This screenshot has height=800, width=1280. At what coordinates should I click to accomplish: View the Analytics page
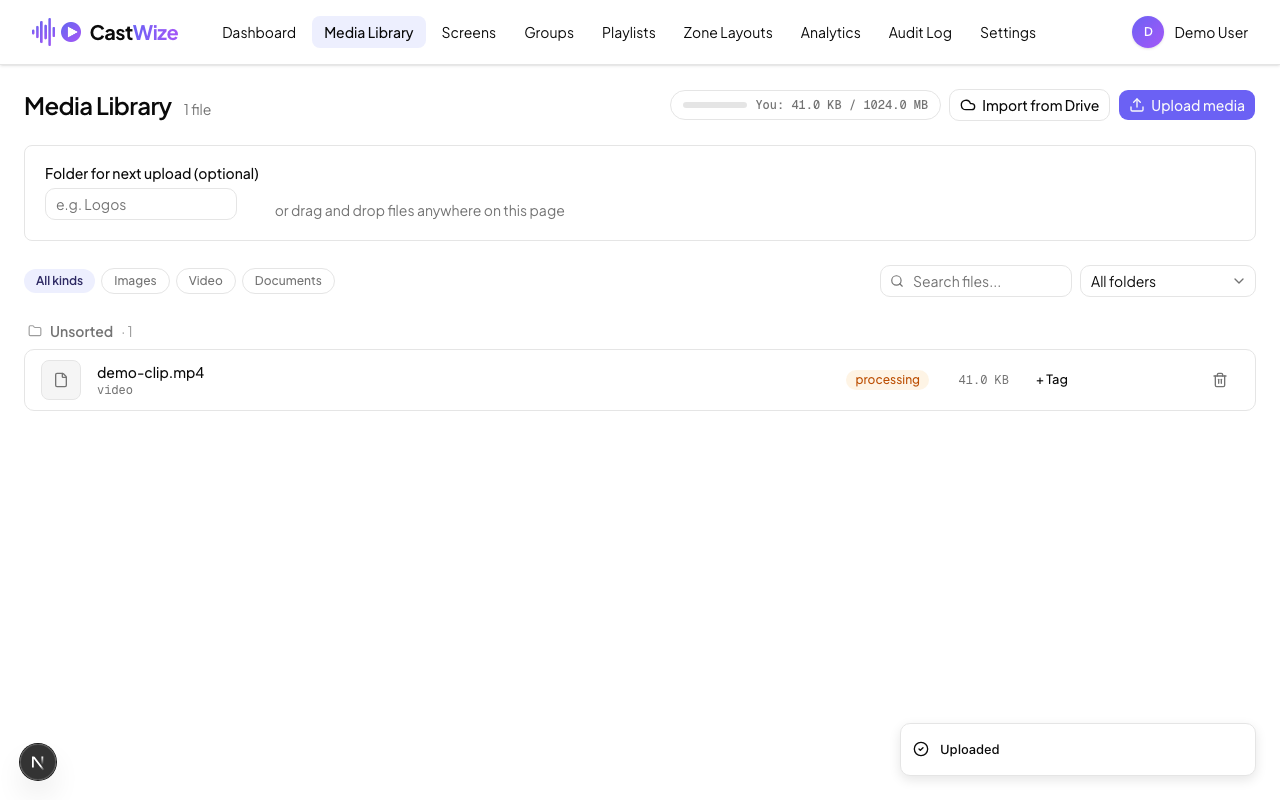831,32
